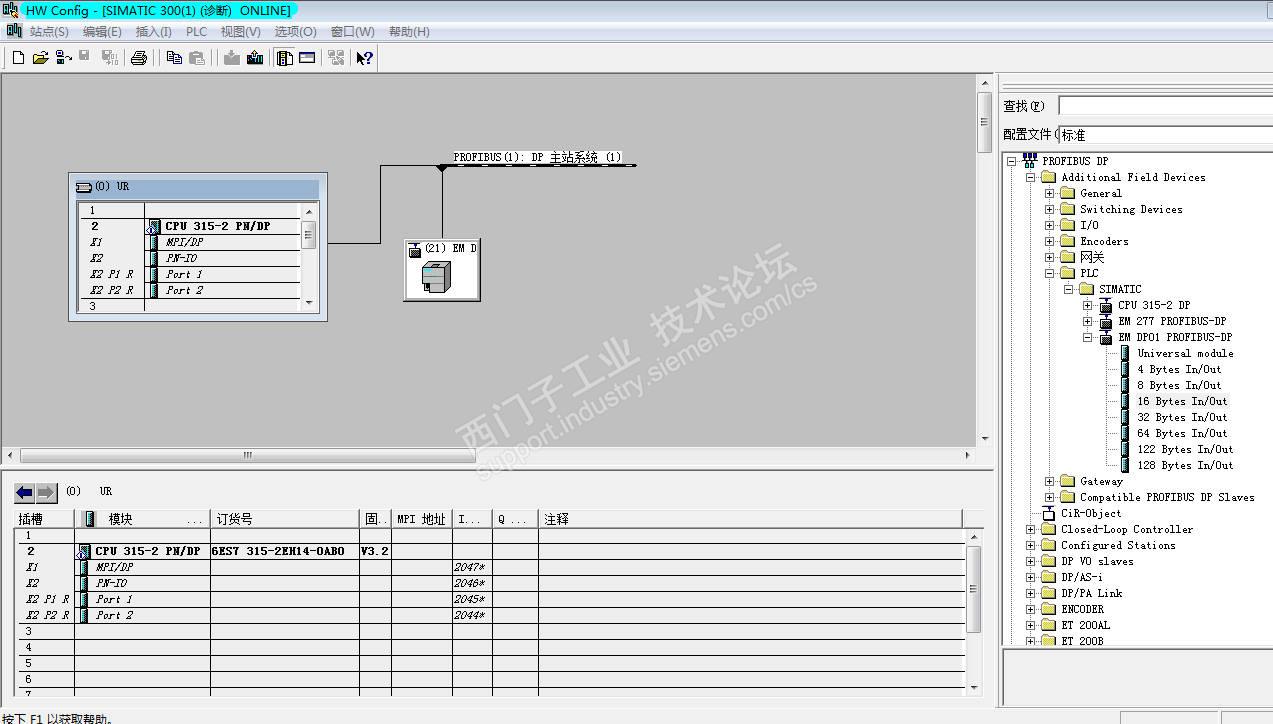
Task: Click the CPU module icon in rack slot 2
Action: pyautogui.click(x=154, y=226)
